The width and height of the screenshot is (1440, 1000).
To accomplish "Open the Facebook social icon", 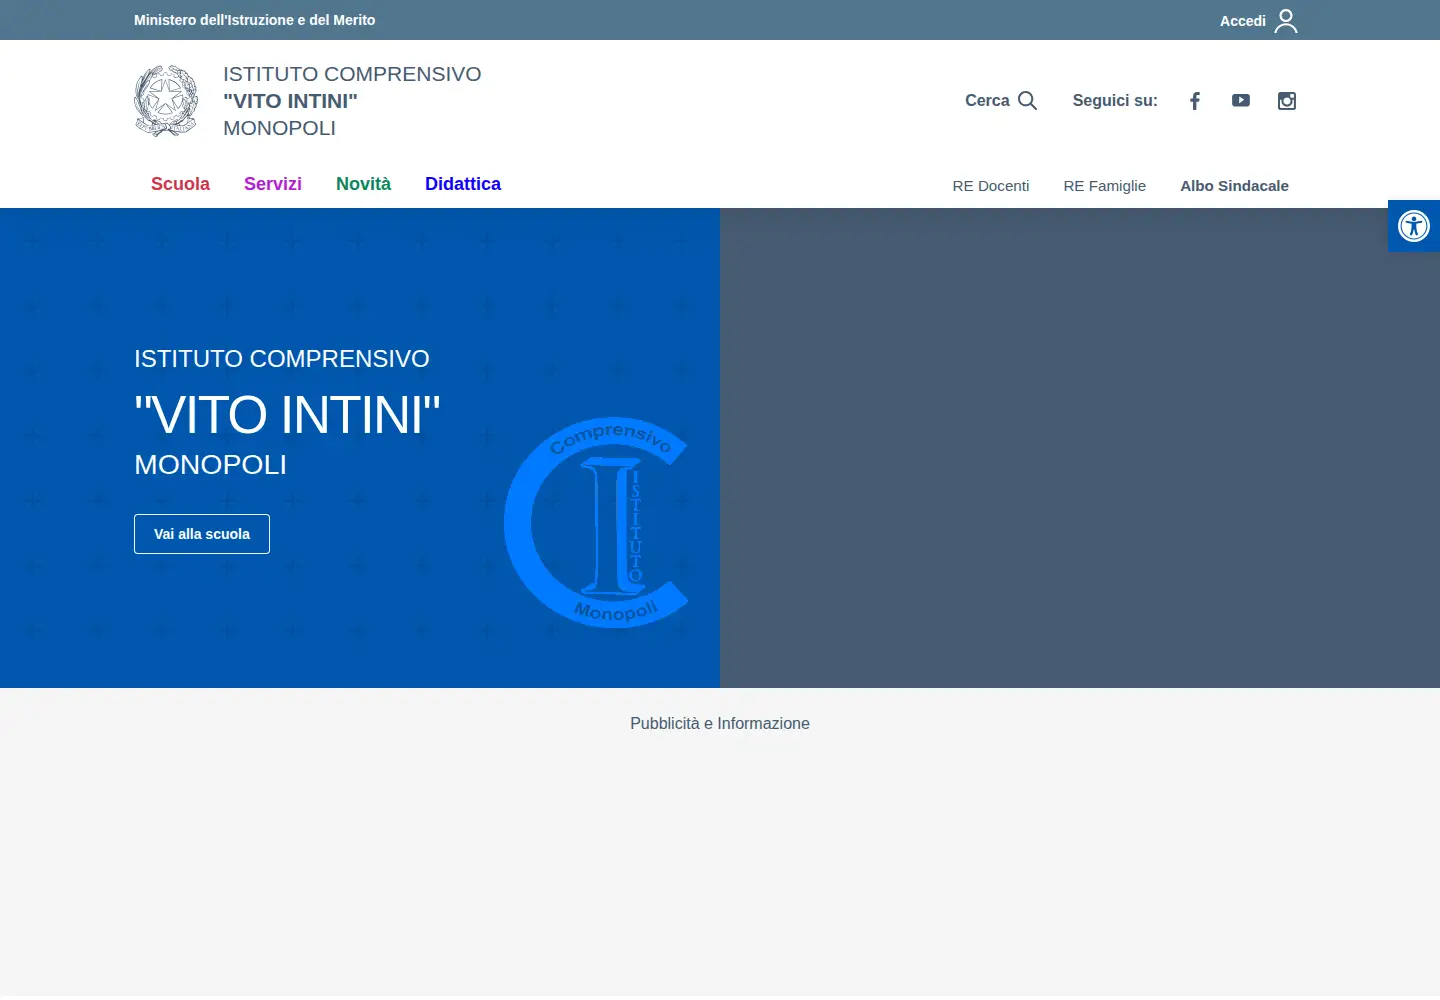I will (x=1195, y=101).
